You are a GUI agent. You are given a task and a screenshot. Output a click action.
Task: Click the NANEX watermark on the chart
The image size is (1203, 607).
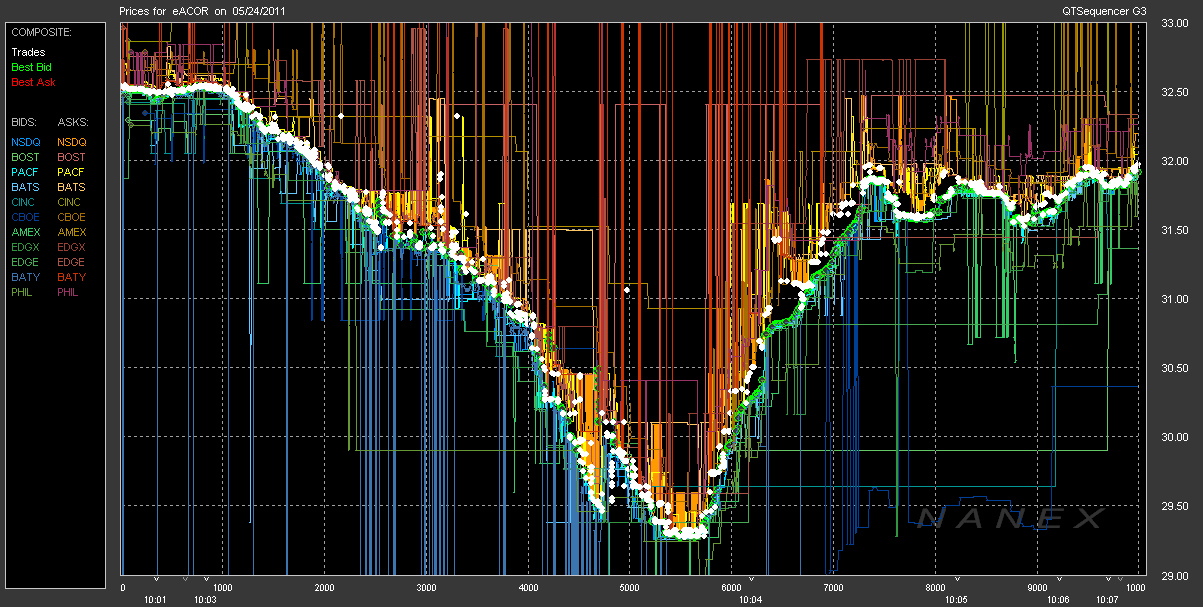pyautogui.click(x=1010, y=517)
